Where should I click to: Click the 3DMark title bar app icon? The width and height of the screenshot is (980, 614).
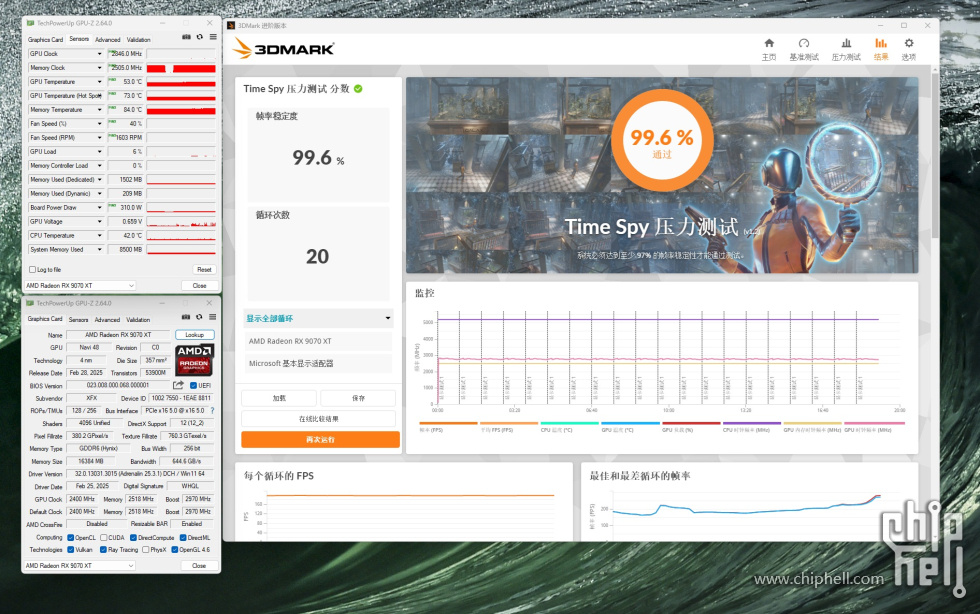[x=231, y=26]
